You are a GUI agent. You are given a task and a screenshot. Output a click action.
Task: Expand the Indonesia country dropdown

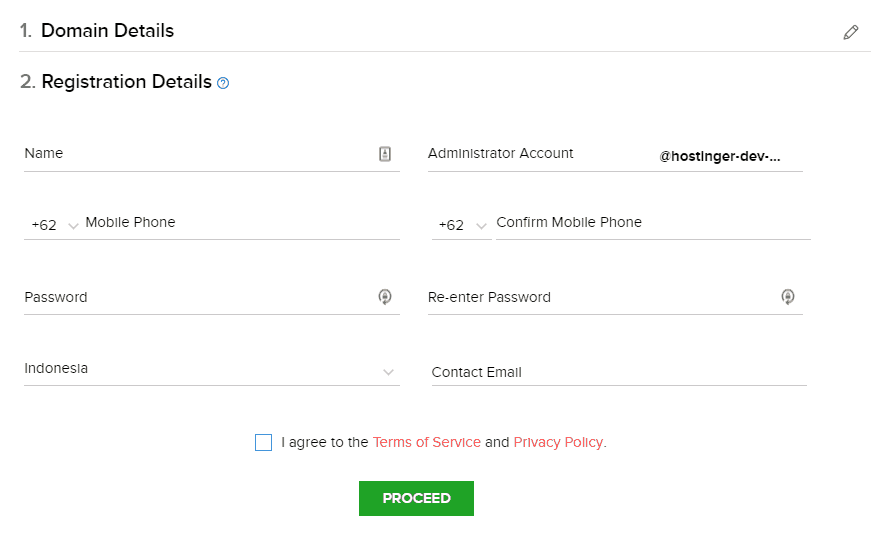coord(212,369)
